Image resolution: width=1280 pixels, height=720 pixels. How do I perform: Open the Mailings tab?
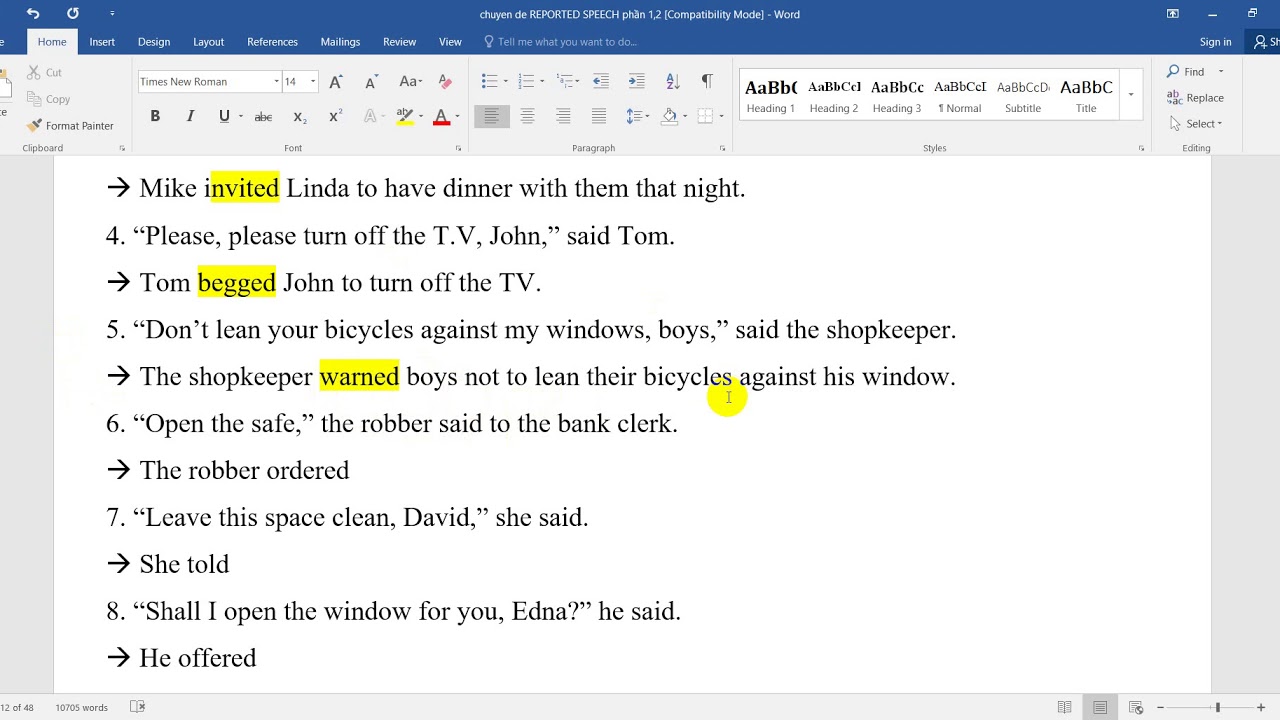pos(340,42)
